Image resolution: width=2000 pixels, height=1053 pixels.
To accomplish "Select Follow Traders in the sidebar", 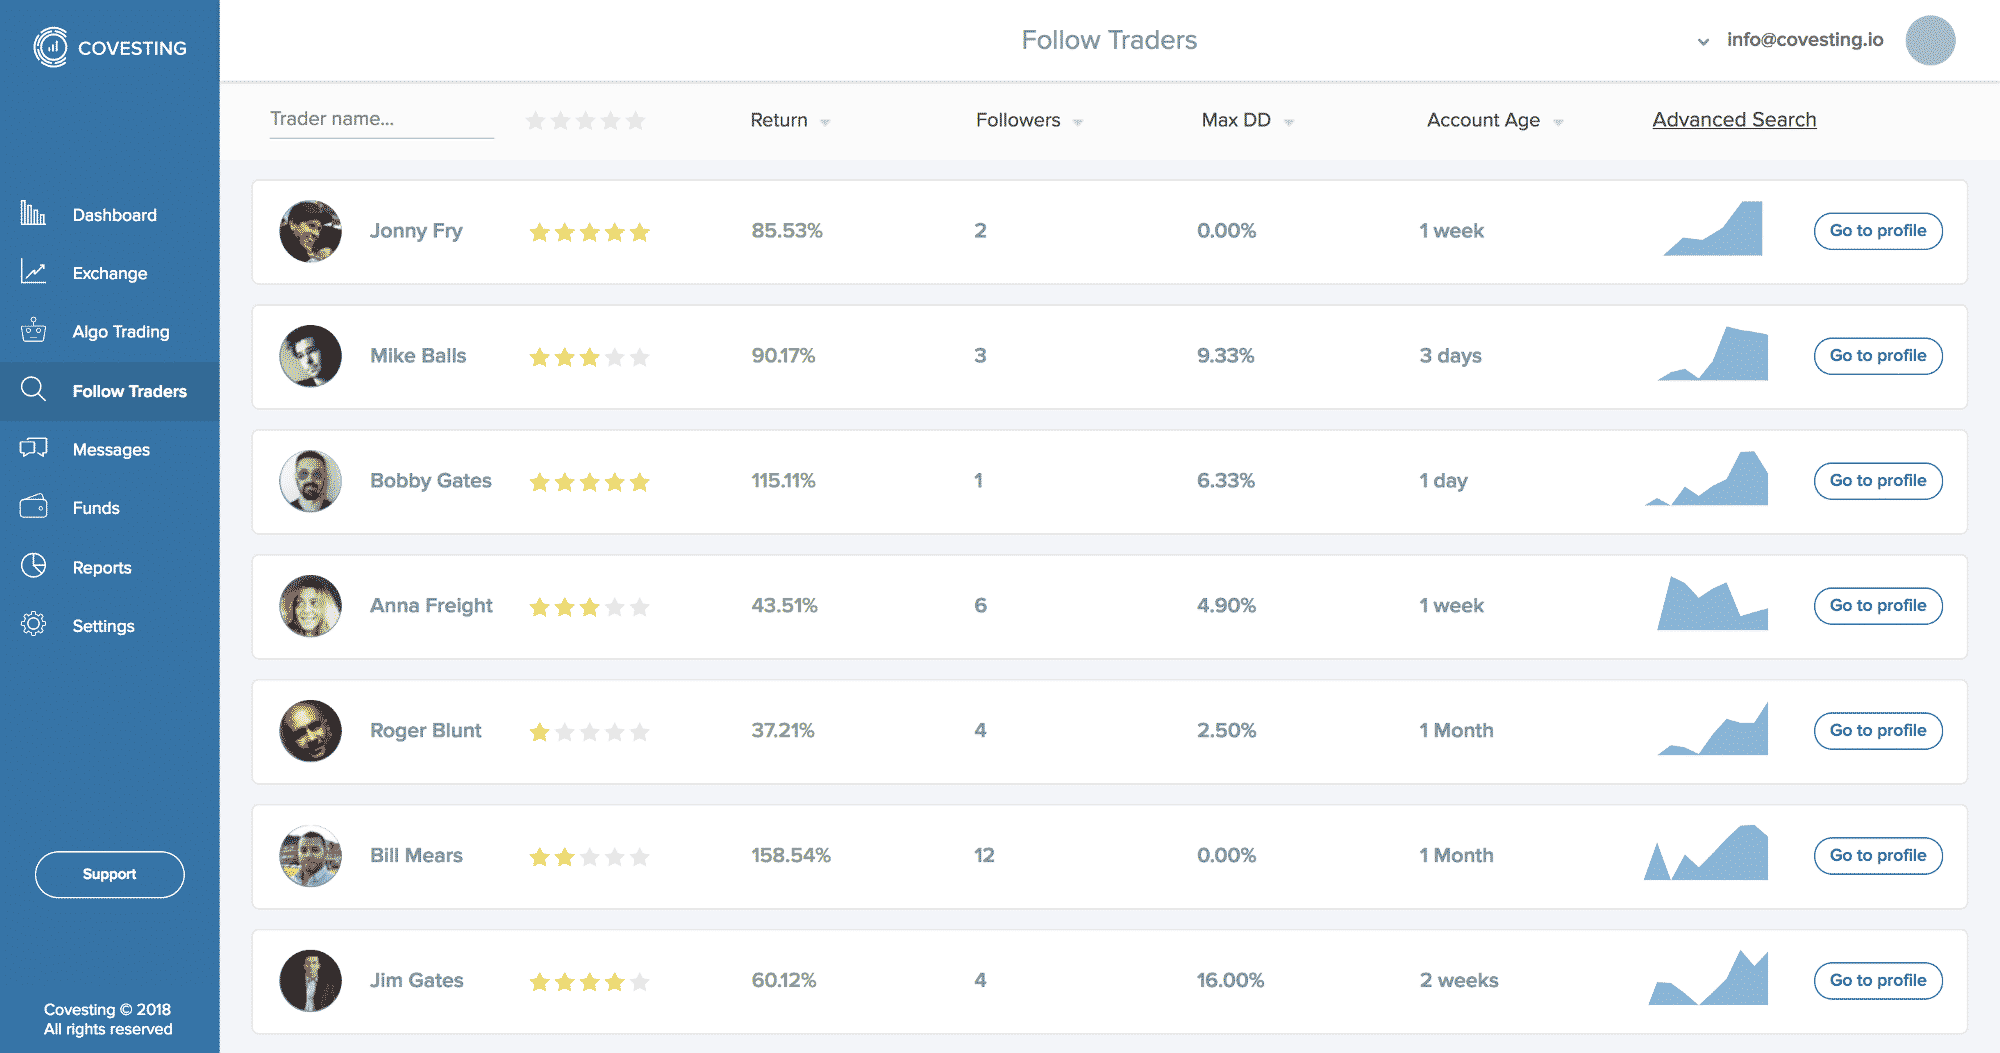I will tap(129, 391).
